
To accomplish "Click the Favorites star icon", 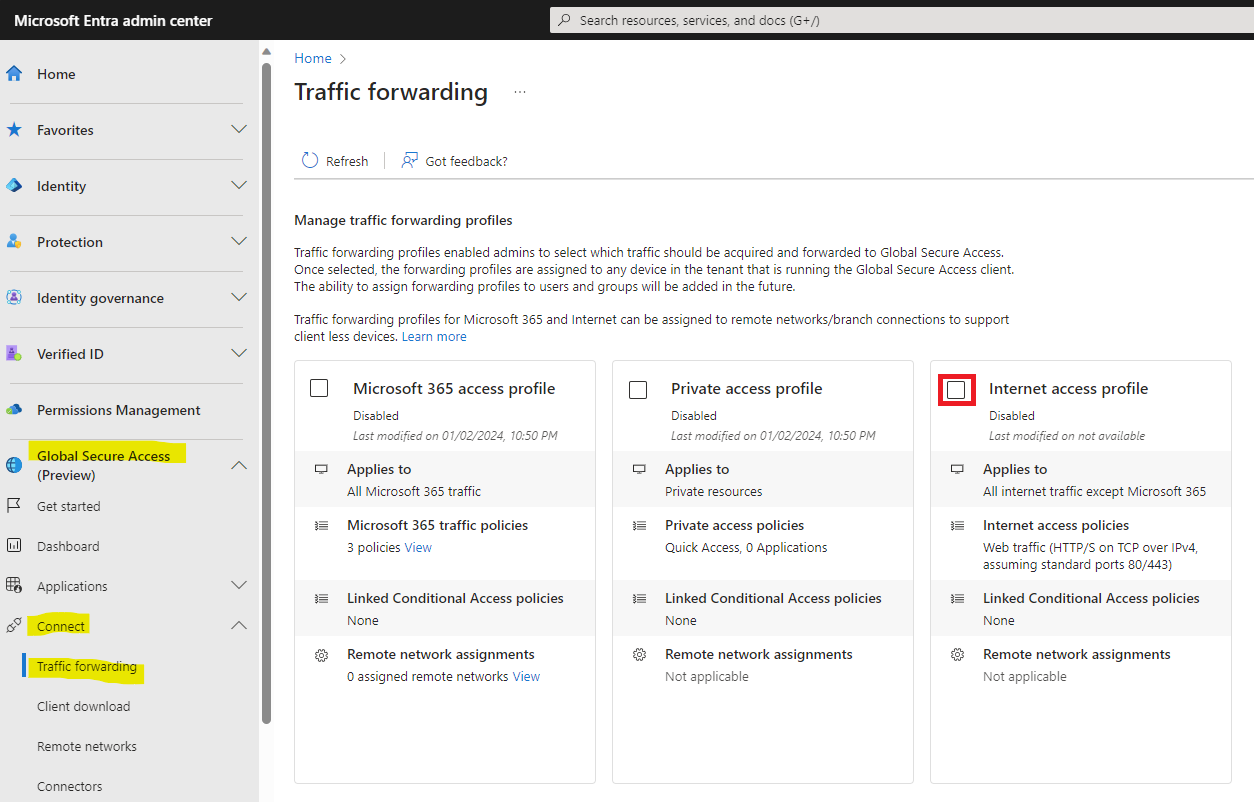I will click(x=14, y=130).
